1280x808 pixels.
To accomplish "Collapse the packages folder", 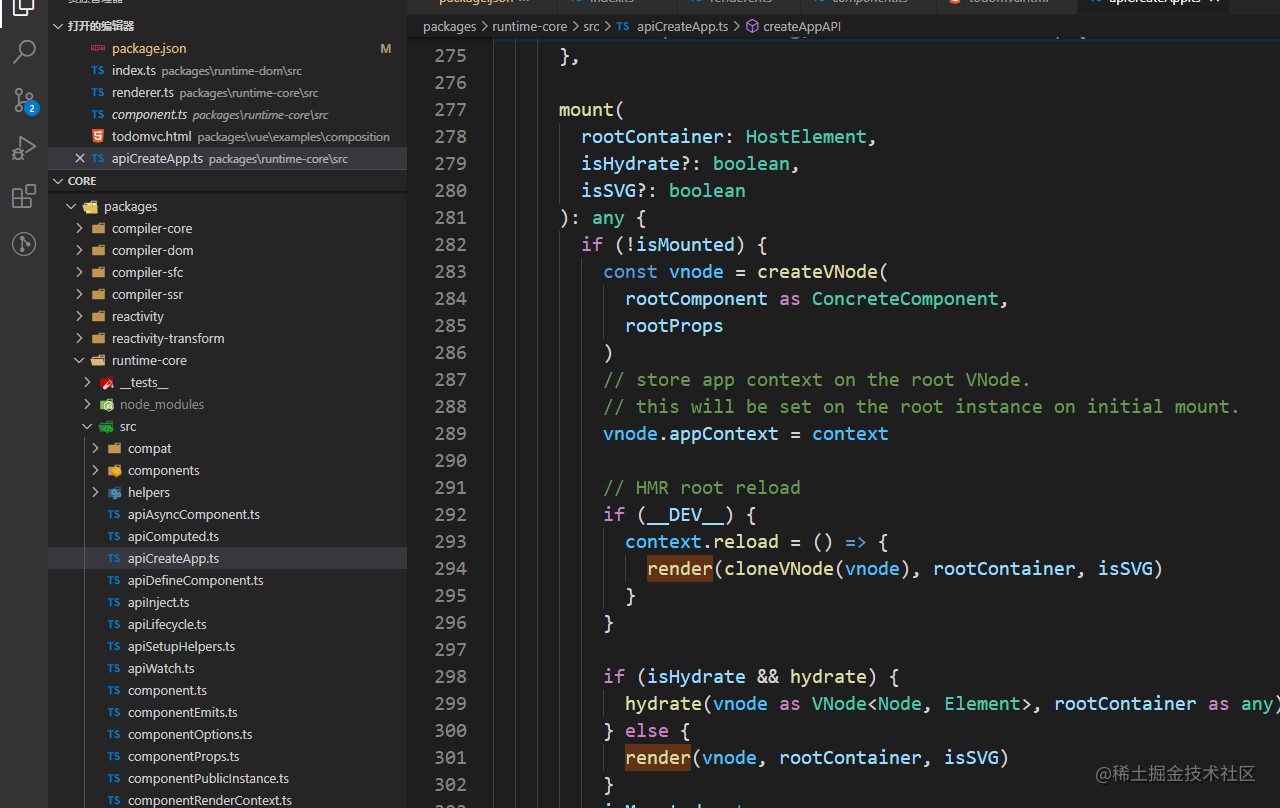I will (71, 206).
